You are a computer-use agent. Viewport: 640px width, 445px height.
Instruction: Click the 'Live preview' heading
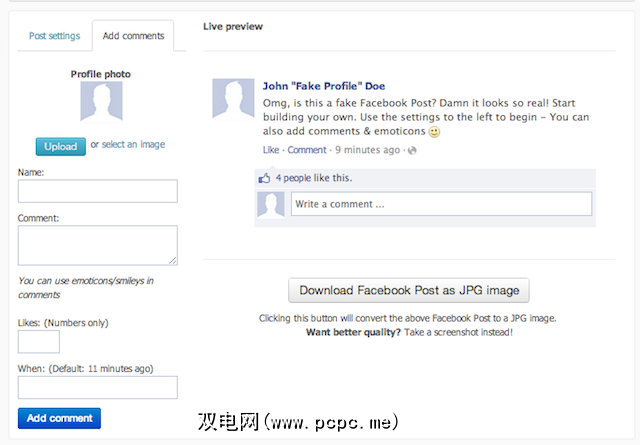pyautogui.click(x=233, y=27)
